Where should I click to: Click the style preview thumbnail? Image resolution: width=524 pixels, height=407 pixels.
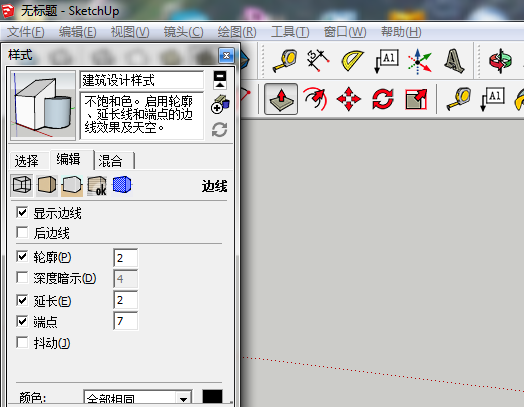click(43, 105)
